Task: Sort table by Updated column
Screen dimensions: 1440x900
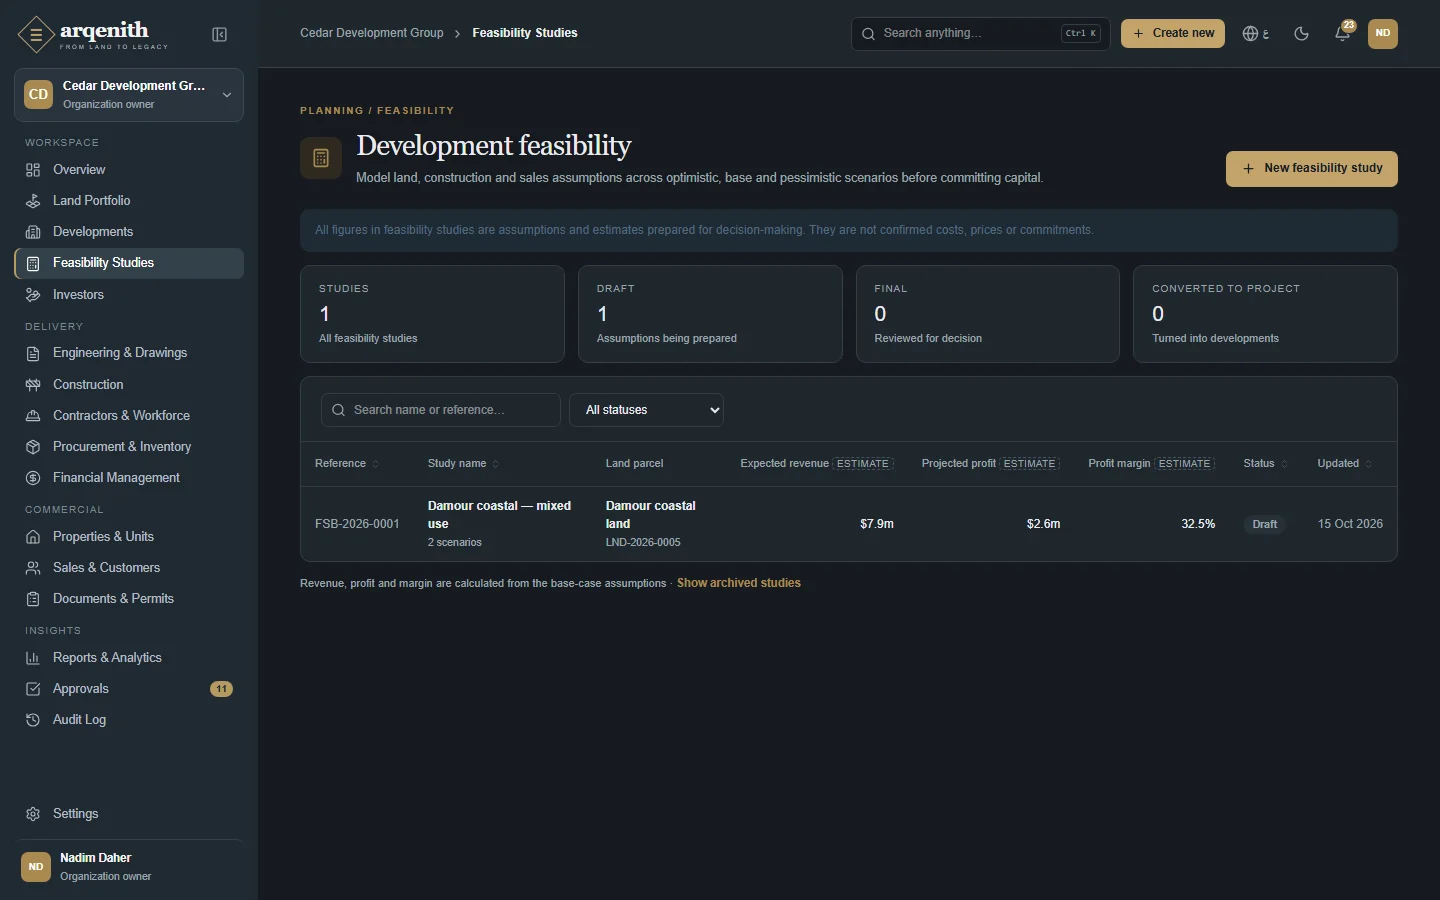Action: pos(1345,464)
